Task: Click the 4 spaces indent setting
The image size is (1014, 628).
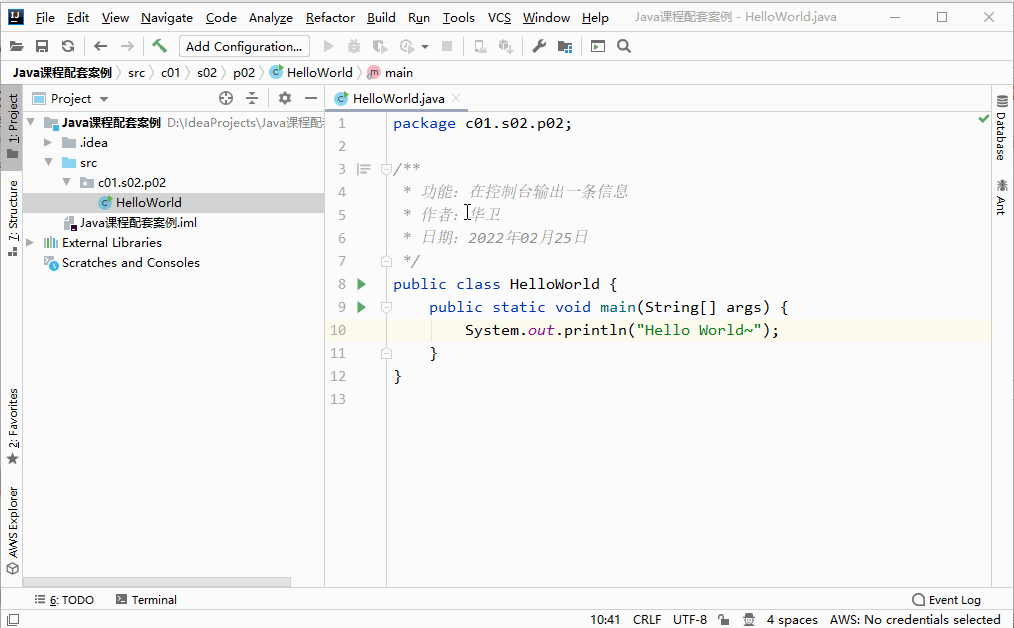Action: (792, 620)
